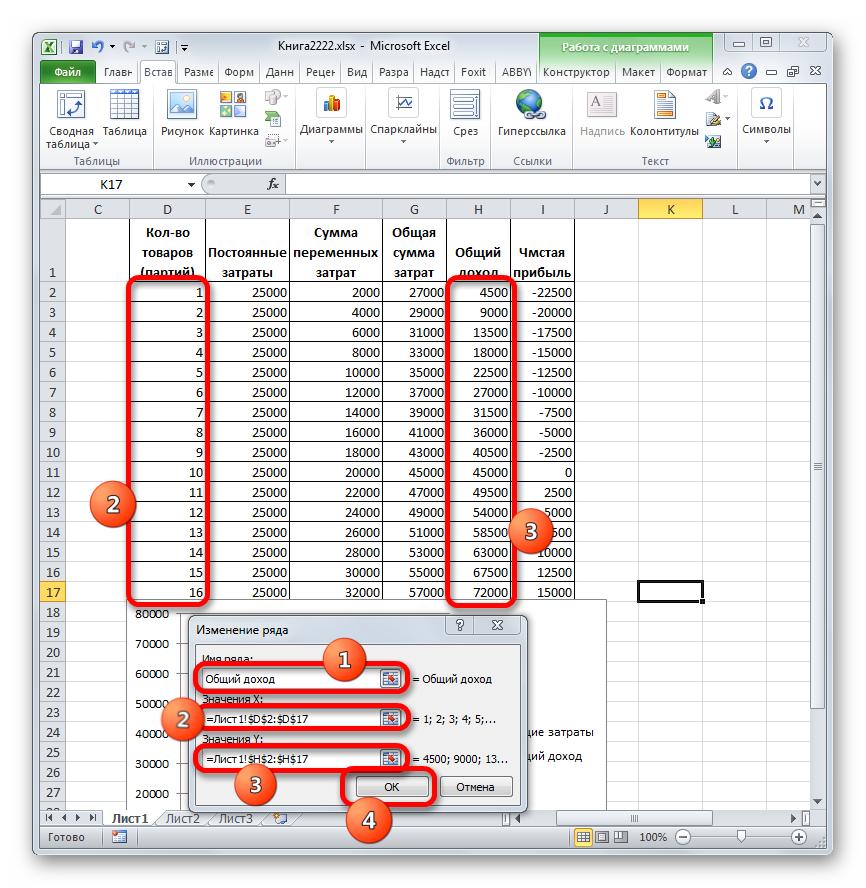Close the Изменение ряда dialog

click(x=497, y=625)
